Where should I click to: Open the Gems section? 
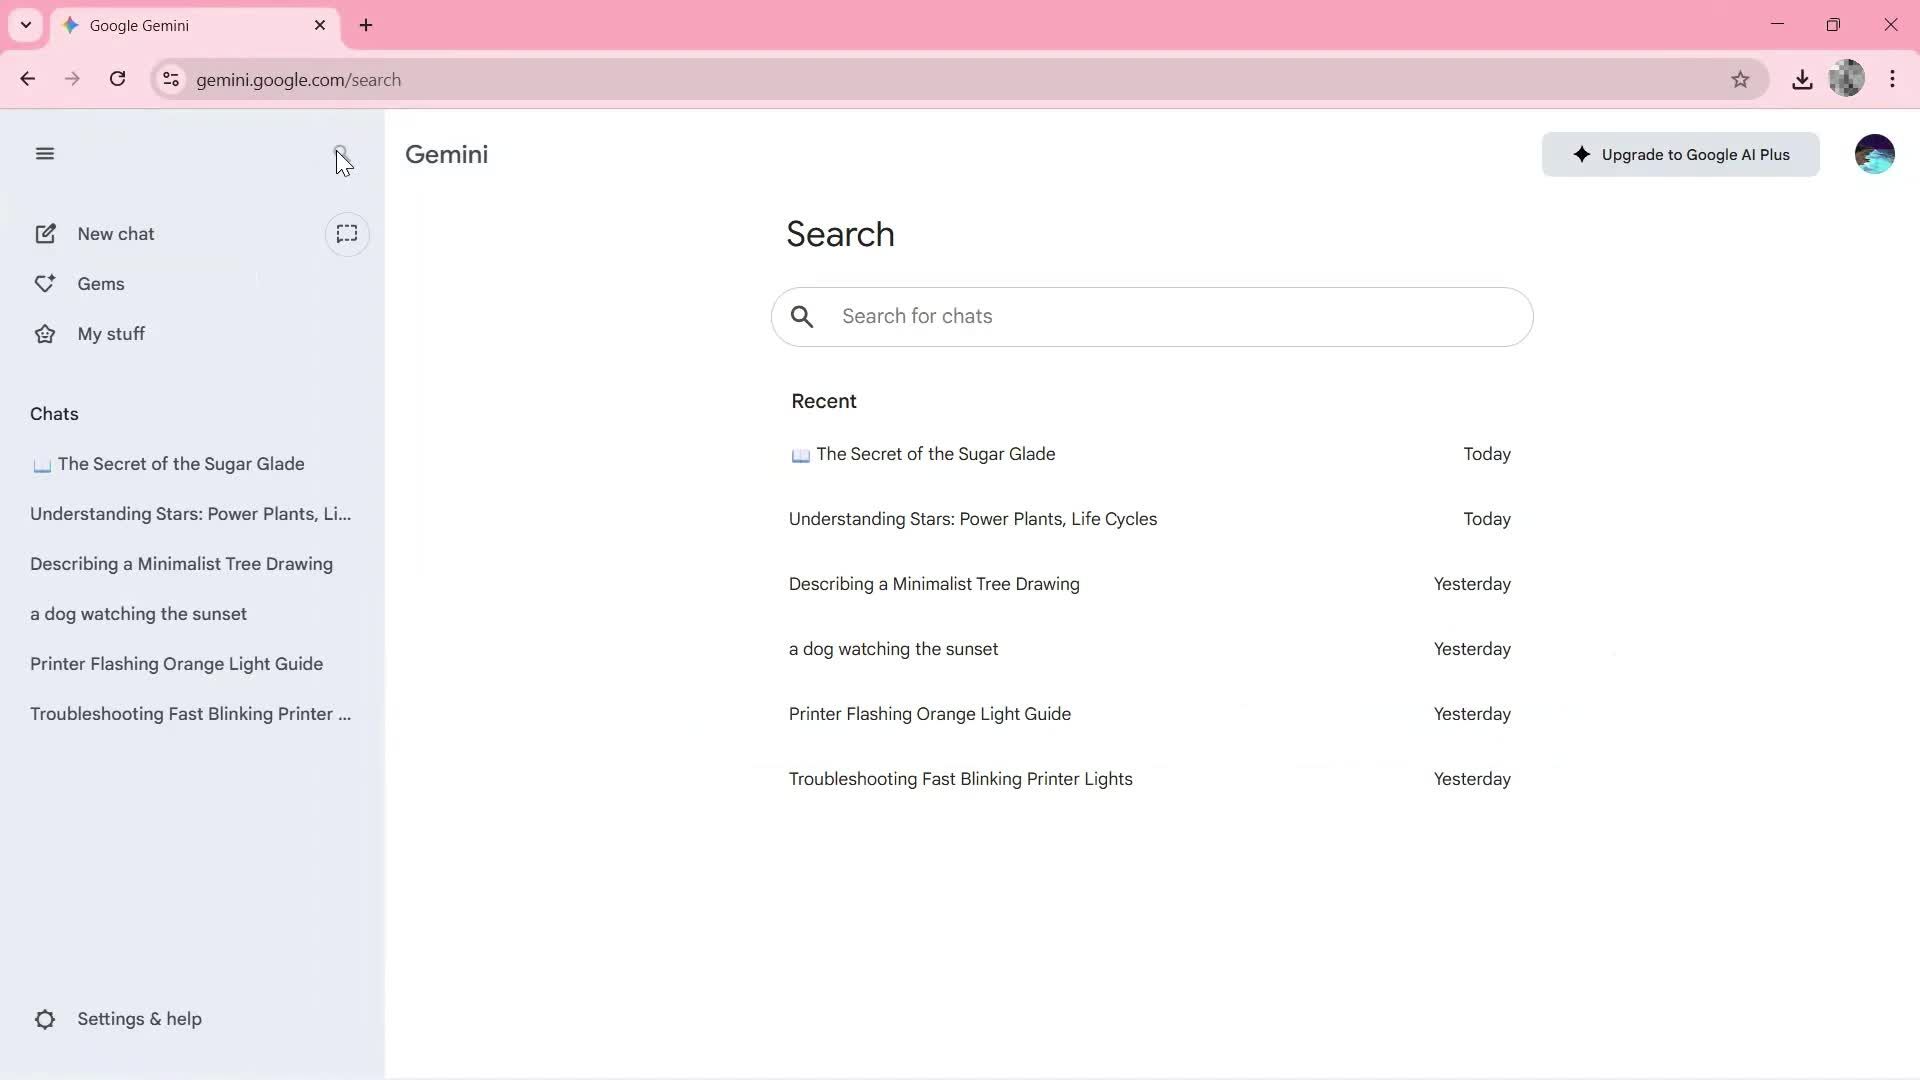100,283
